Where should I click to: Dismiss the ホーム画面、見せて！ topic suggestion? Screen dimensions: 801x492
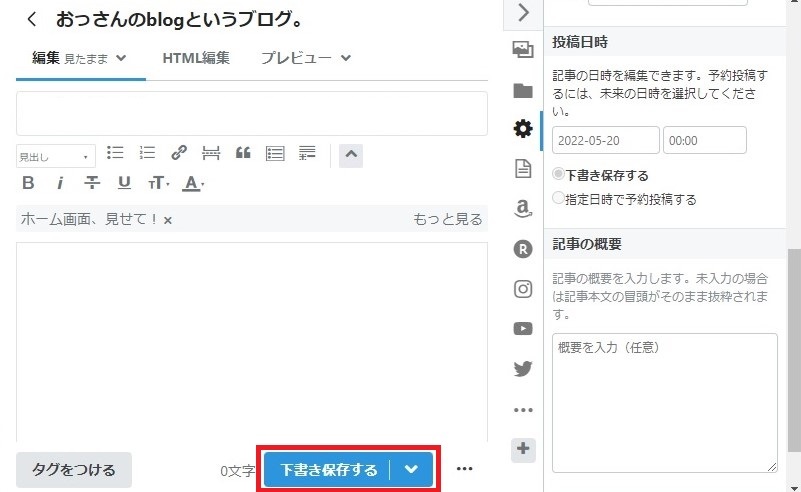168,220
